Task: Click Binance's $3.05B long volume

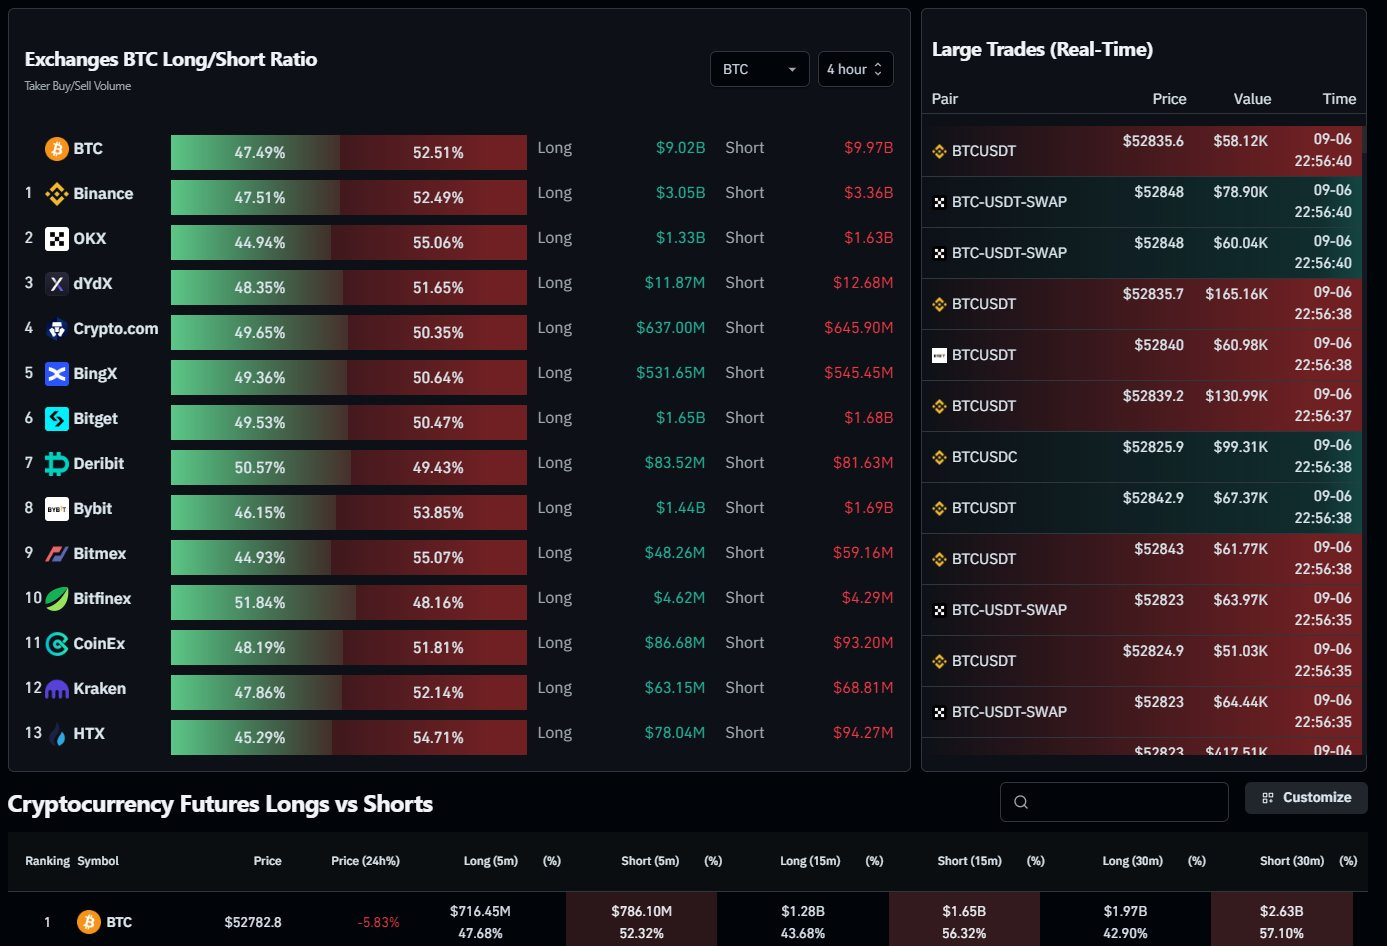Action: click(680, 193)
